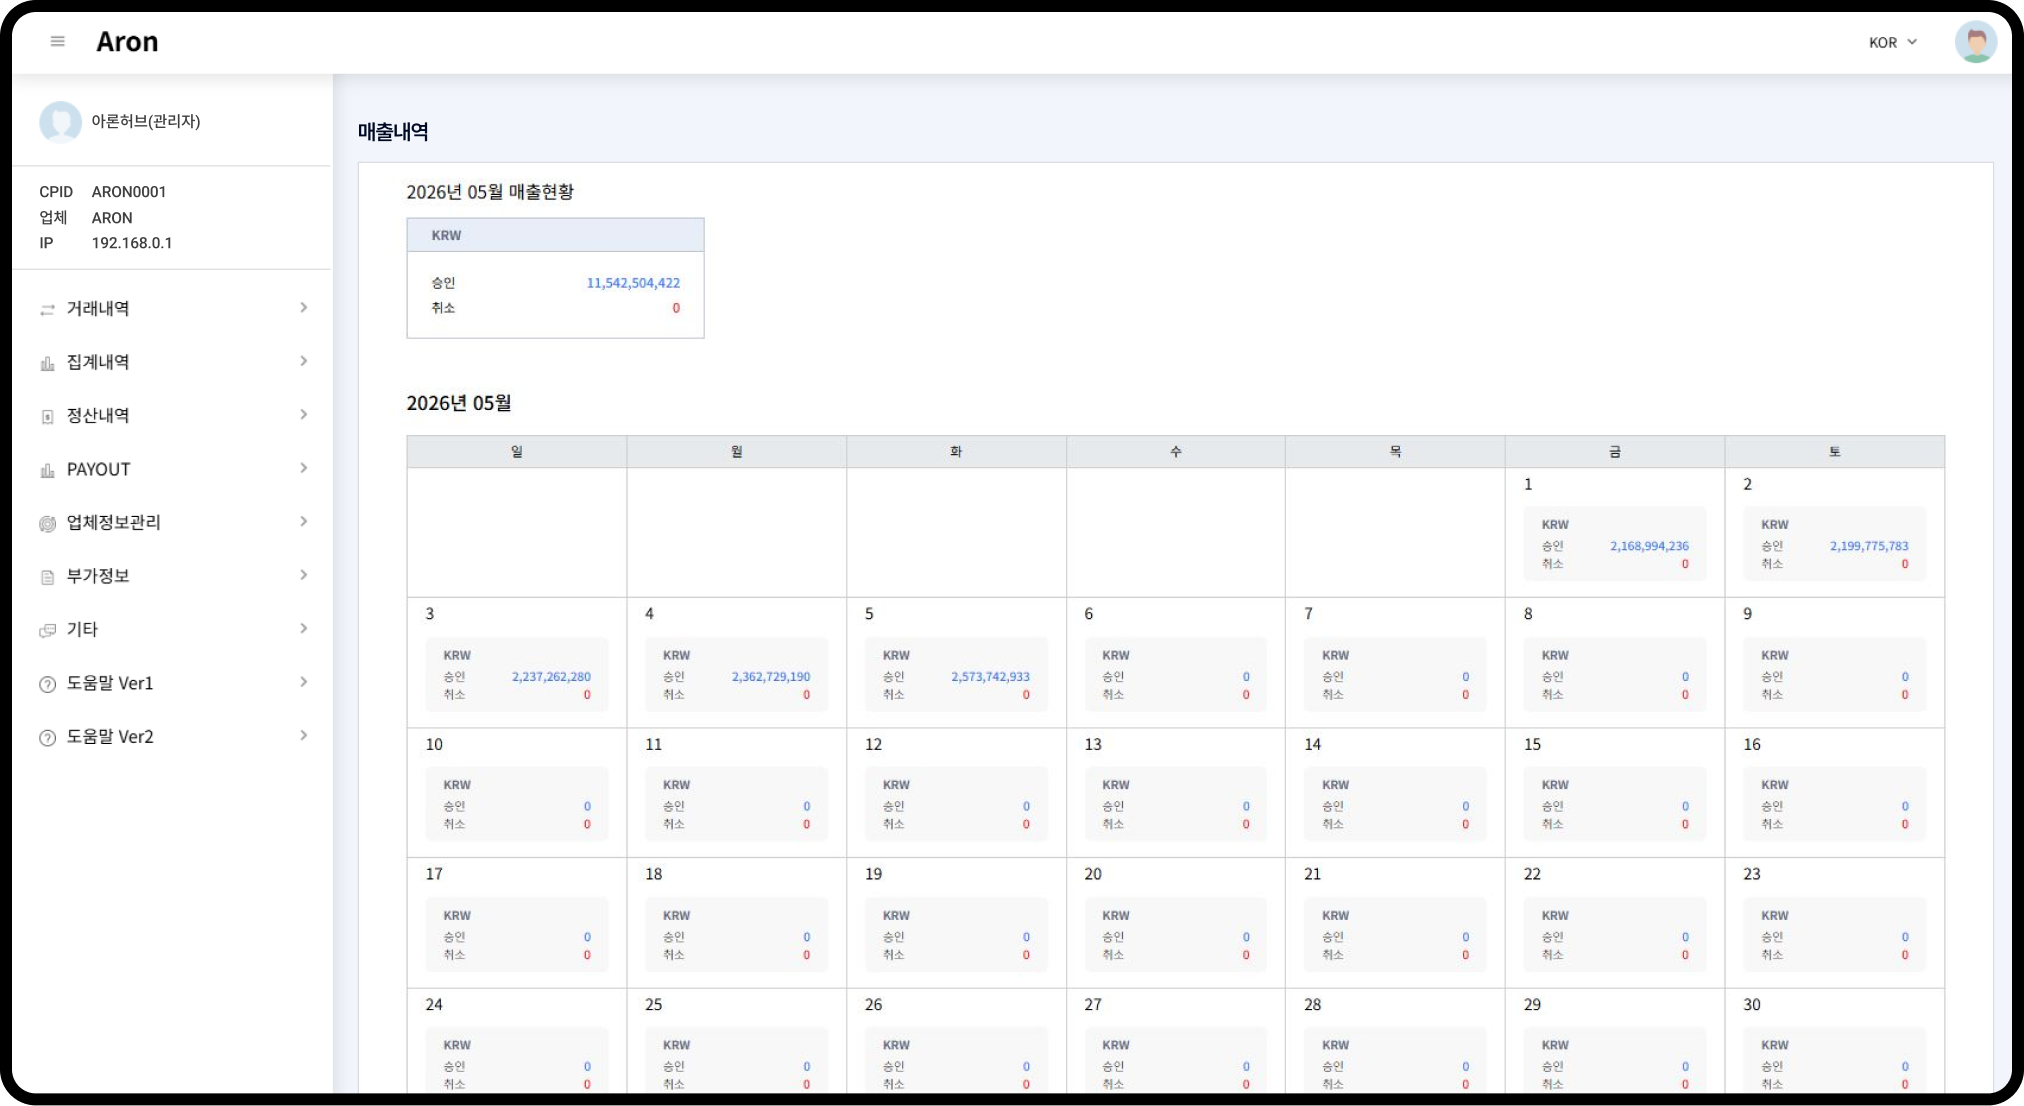Image resolution: width=2024 pixels, height=1106 pixels.
Task: Click calendar day number 10
Action: pyautogui.click(x=434, y=745)
